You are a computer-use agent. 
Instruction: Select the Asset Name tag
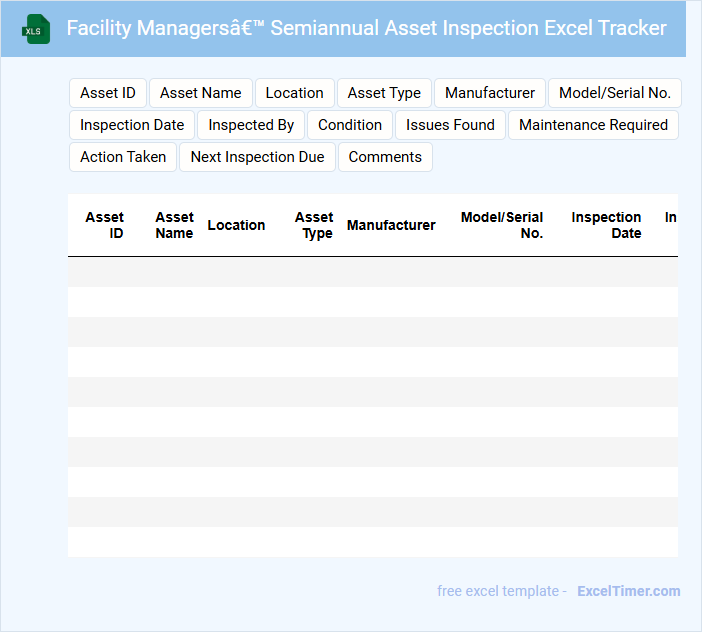[201, 93]
